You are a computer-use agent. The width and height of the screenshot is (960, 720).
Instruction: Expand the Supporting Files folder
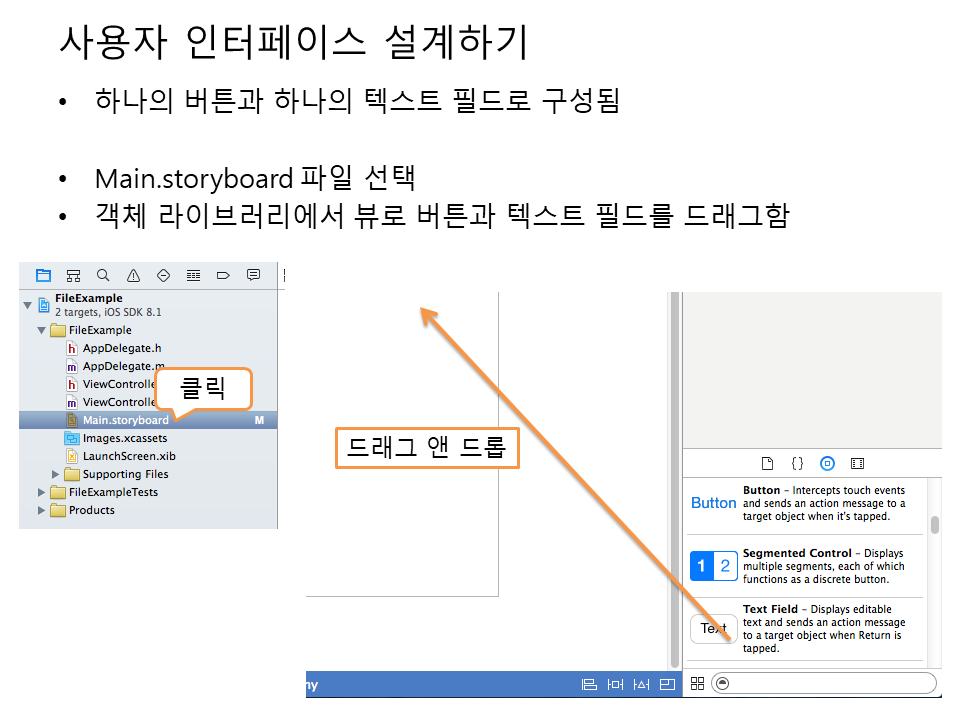(x=57, y=474)
